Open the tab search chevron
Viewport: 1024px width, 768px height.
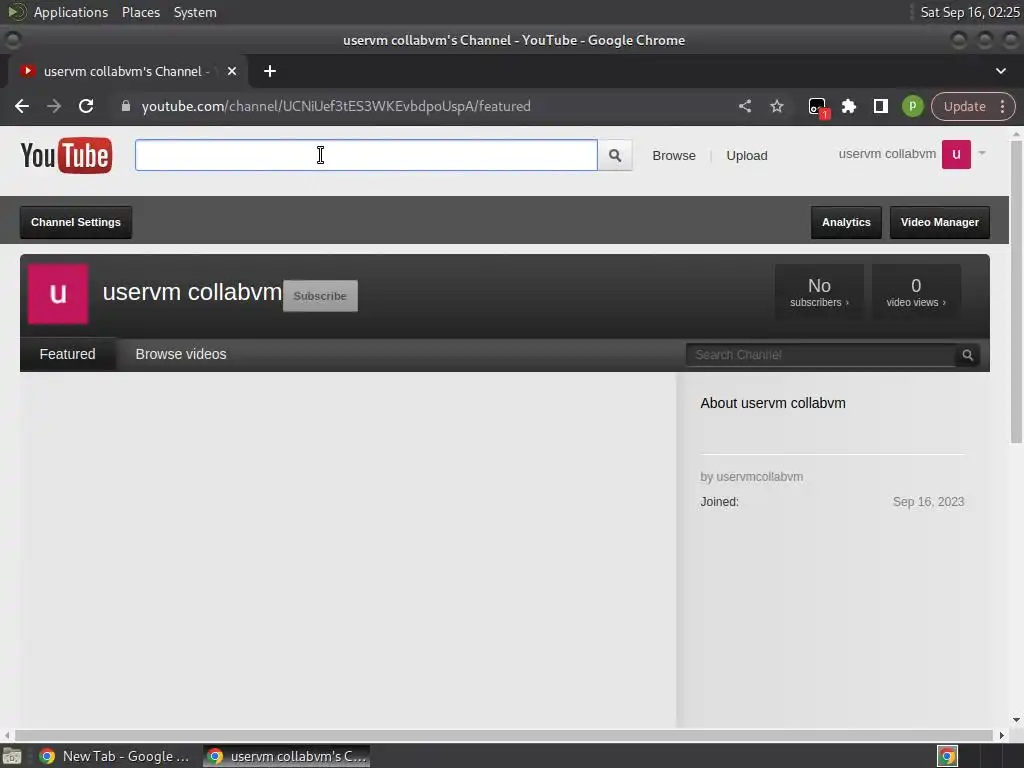(1000, 71)
